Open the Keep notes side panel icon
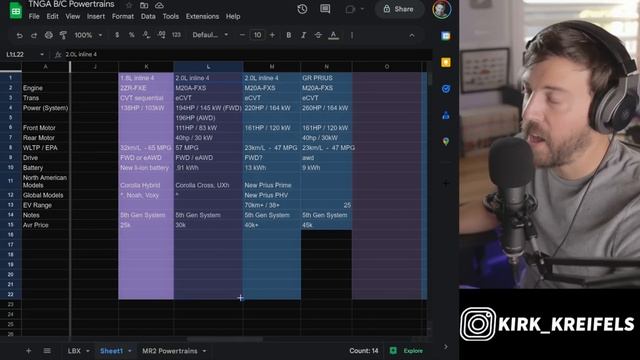640x360 pixels. tap(446, 62)
